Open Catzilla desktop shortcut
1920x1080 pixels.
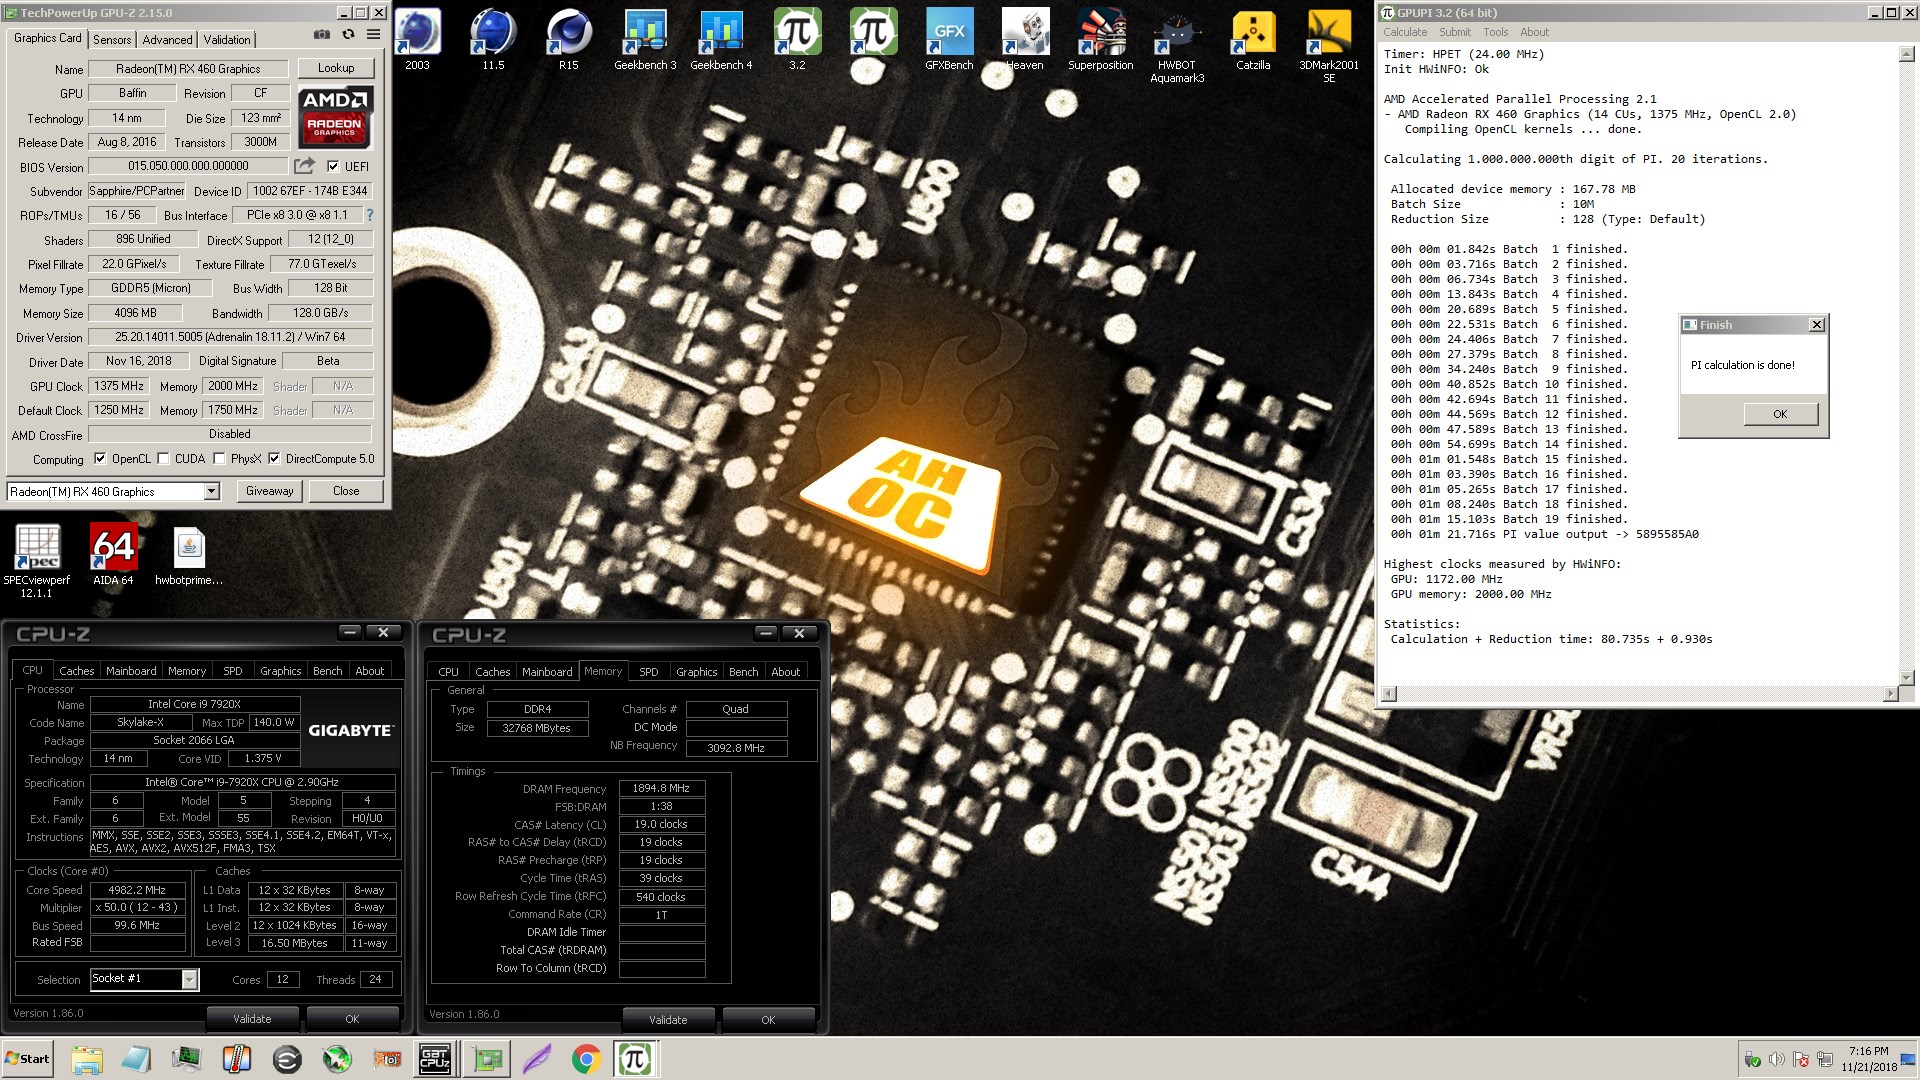pos(1253,40)
